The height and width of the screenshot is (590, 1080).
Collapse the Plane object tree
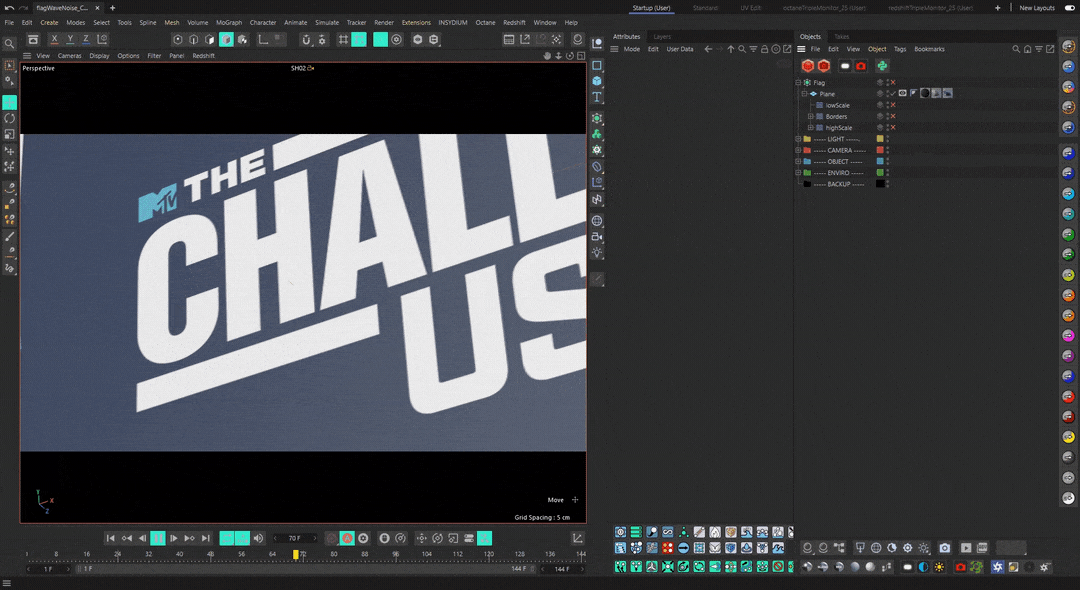pos(804,94)
